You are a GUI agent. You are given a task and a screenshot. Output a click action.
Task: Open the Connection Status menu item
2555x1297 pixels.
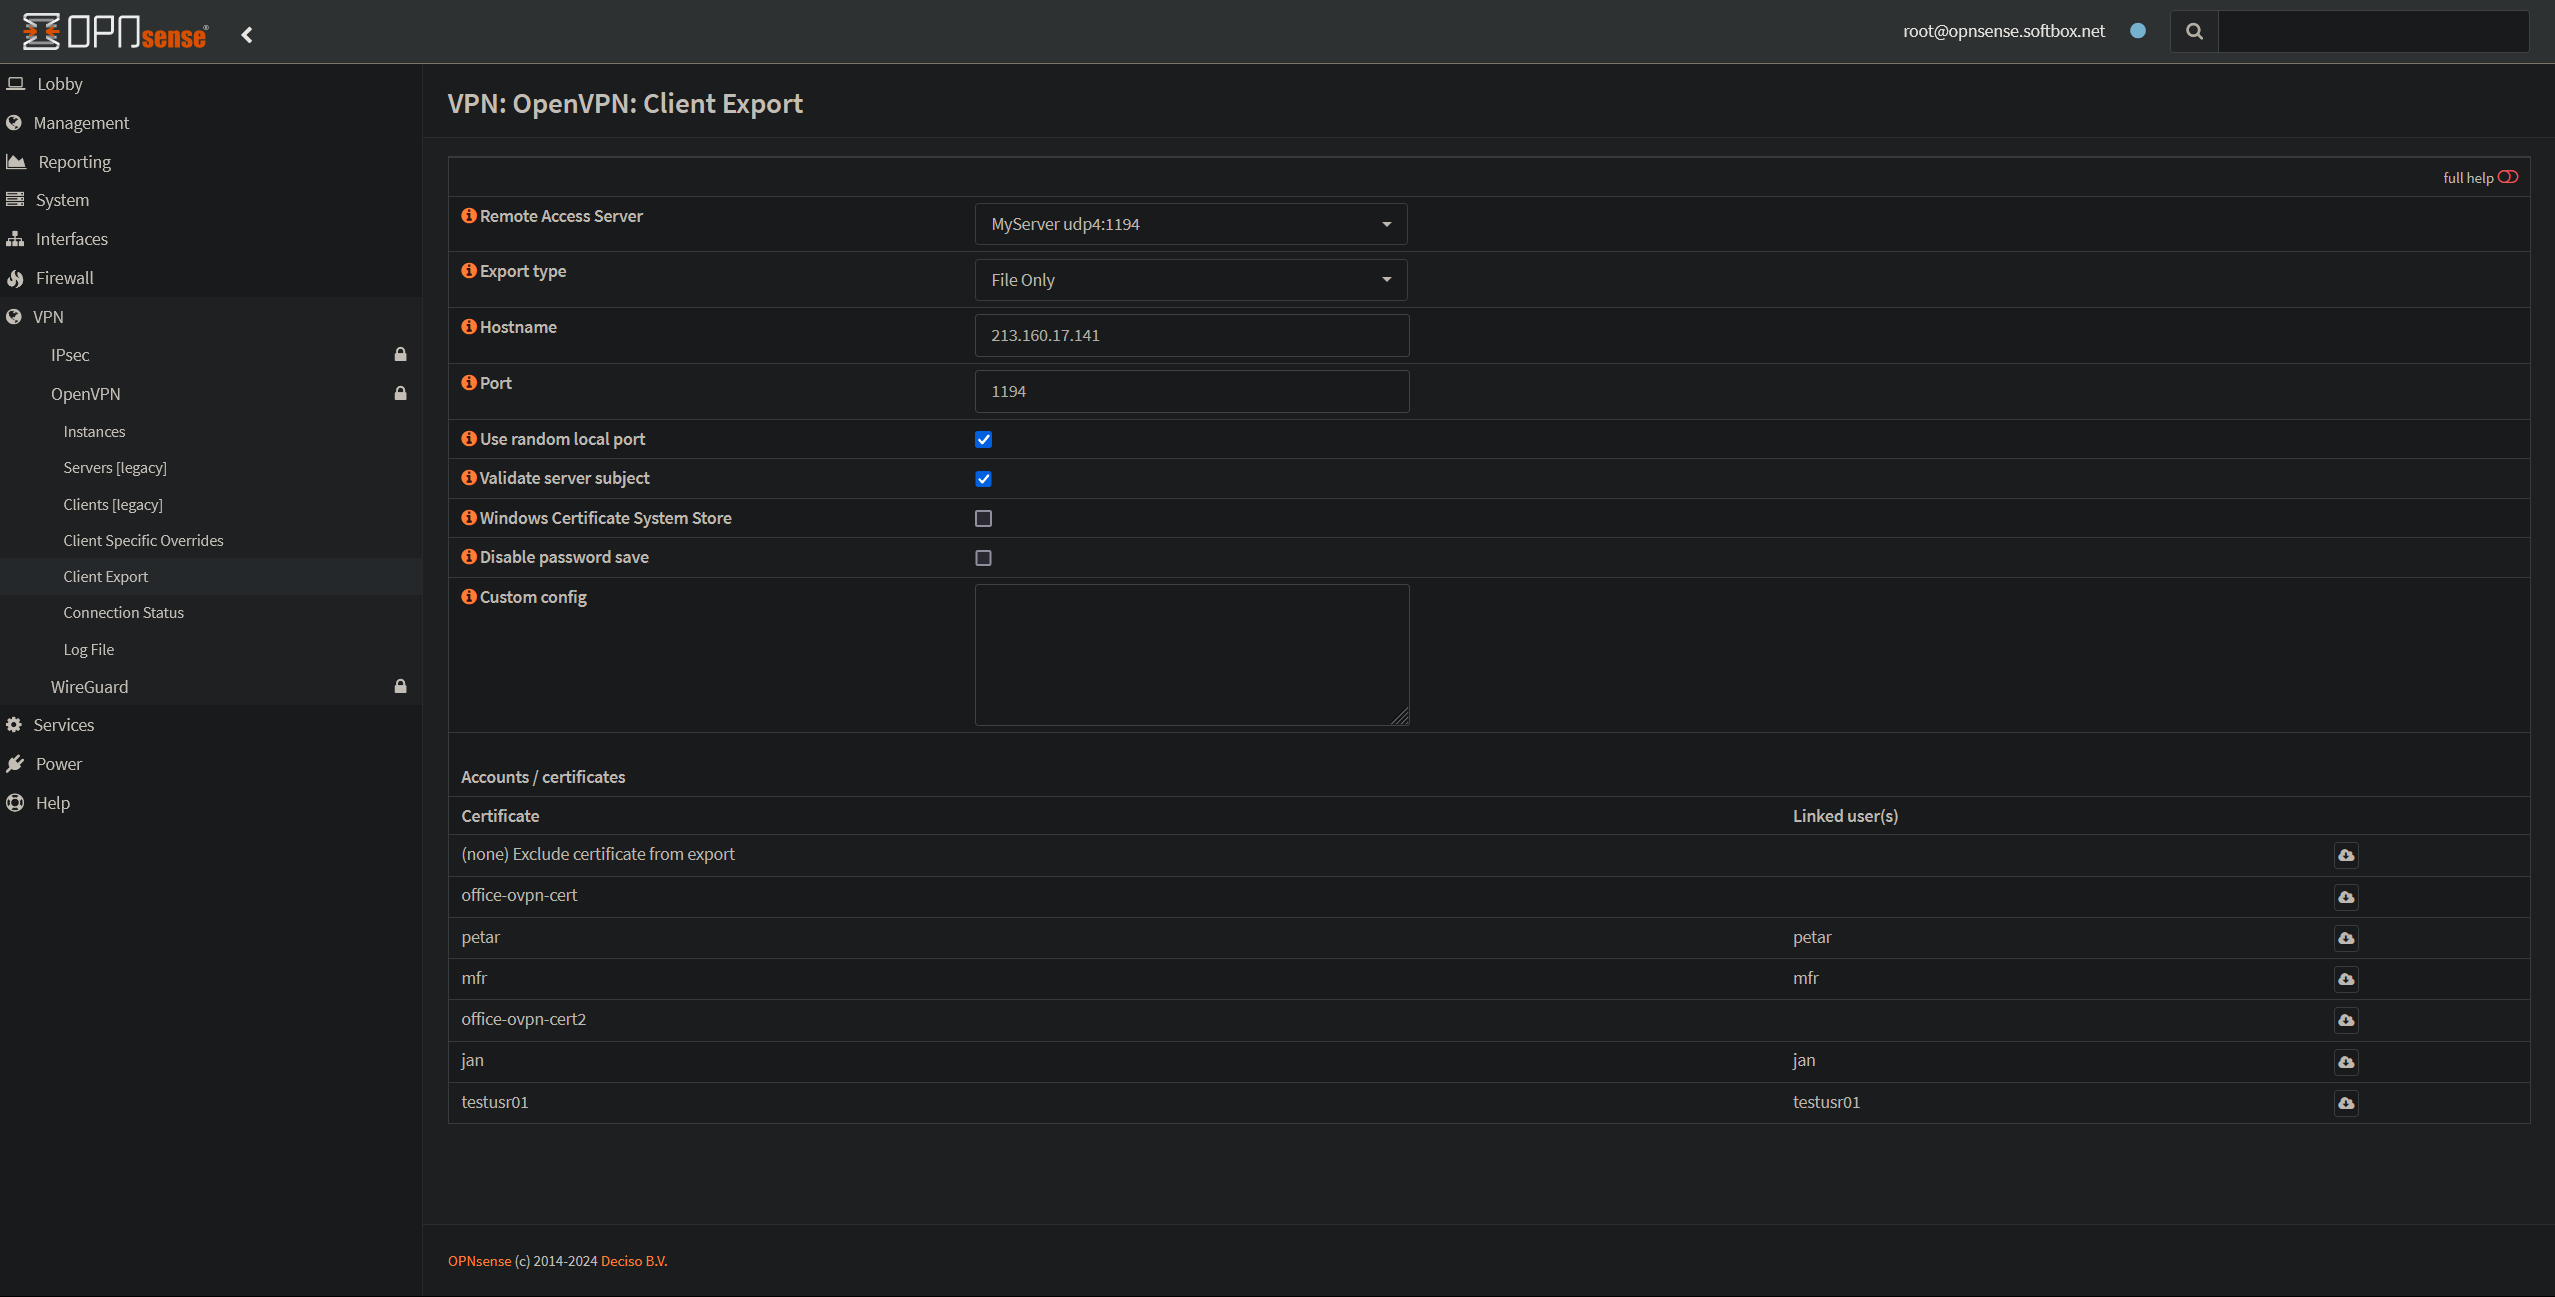click(x=123, y=613)
